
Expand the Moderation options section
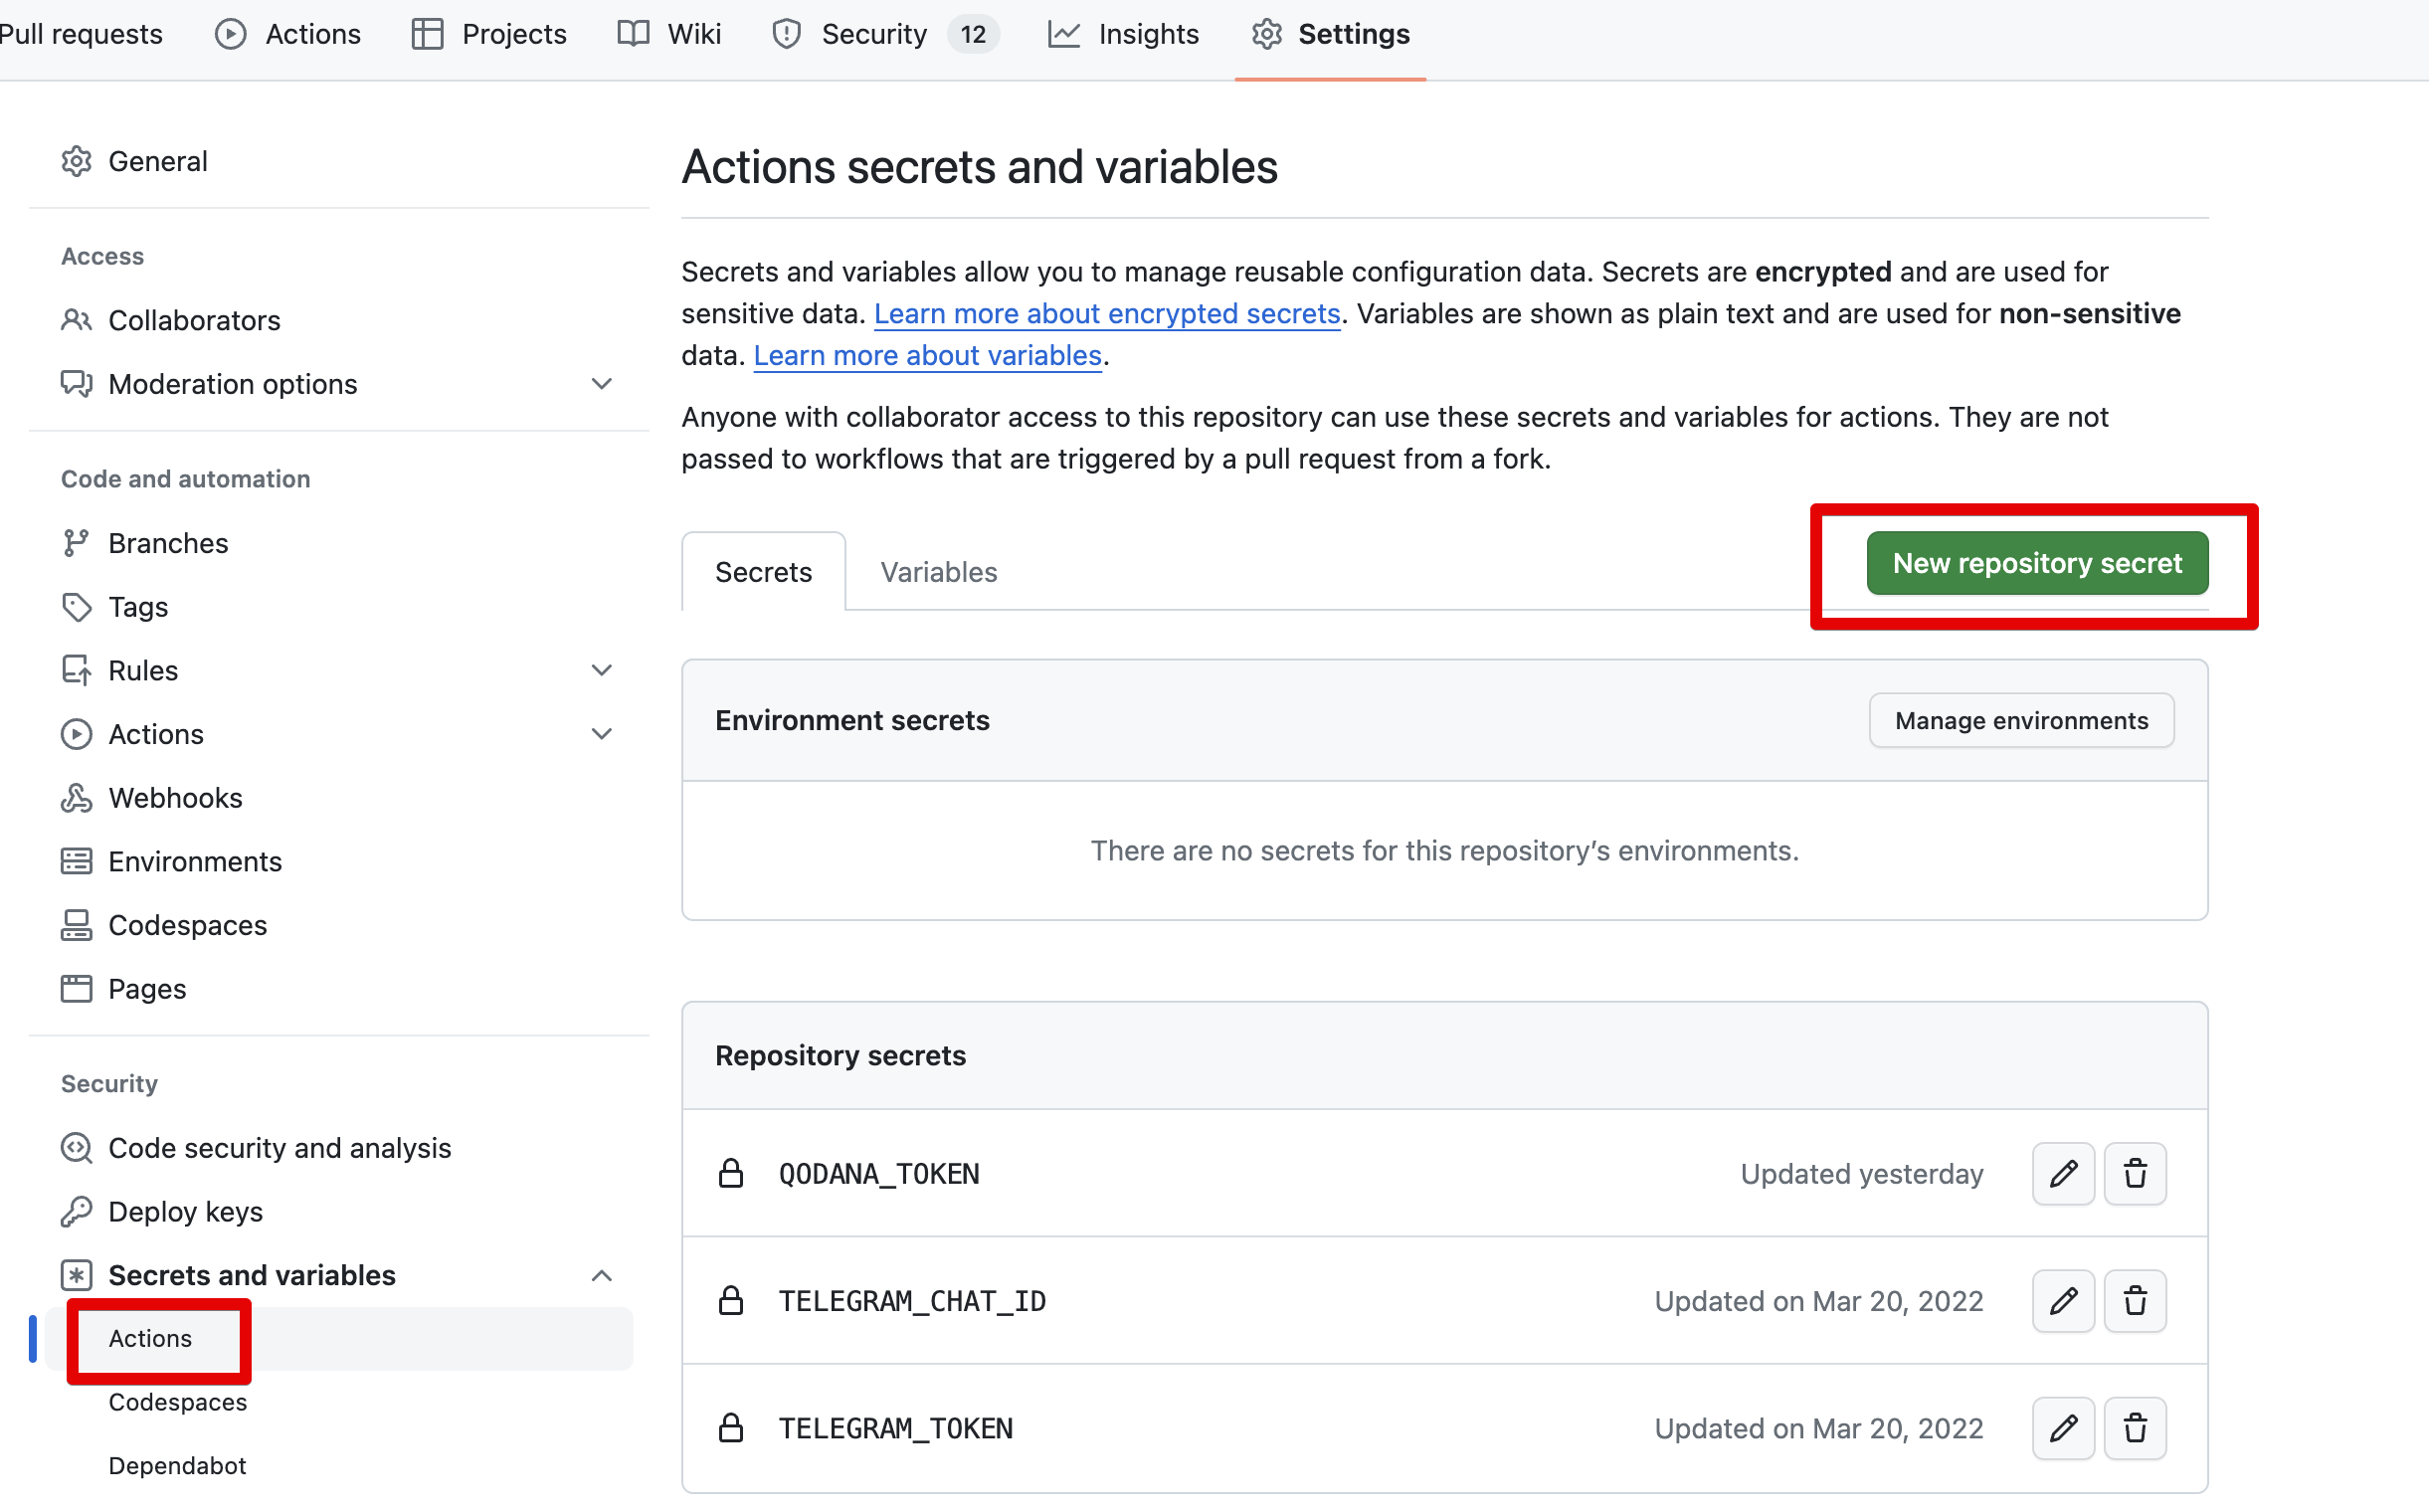tap(601, 384)
